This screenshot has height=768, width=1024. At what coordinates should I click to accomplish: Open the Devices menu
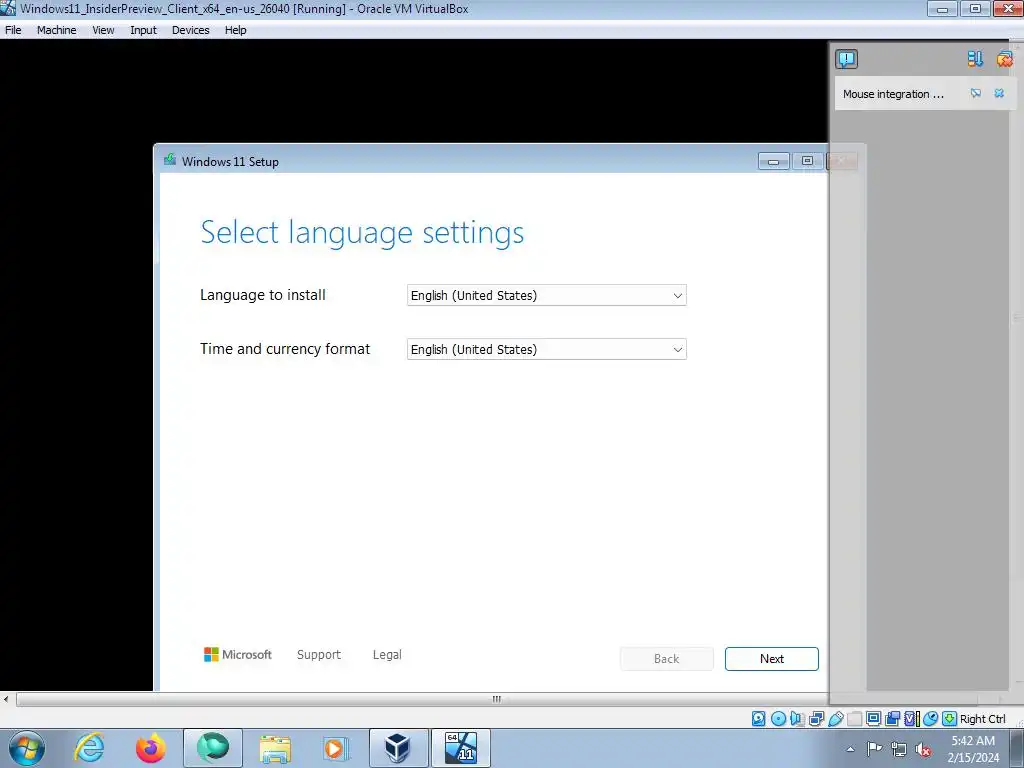[191, 30]
